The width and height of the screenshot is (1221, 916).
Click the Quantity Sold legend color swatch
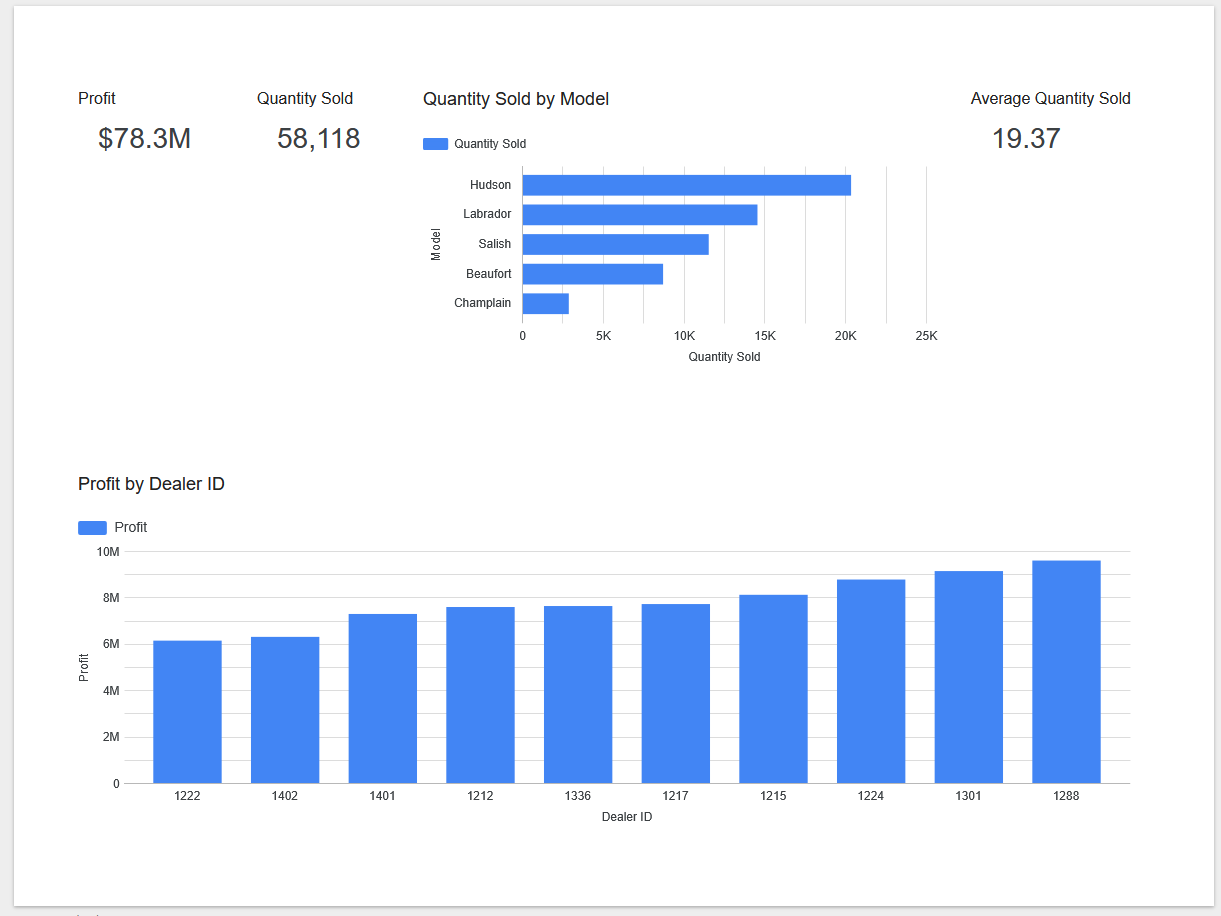(434, 143)
